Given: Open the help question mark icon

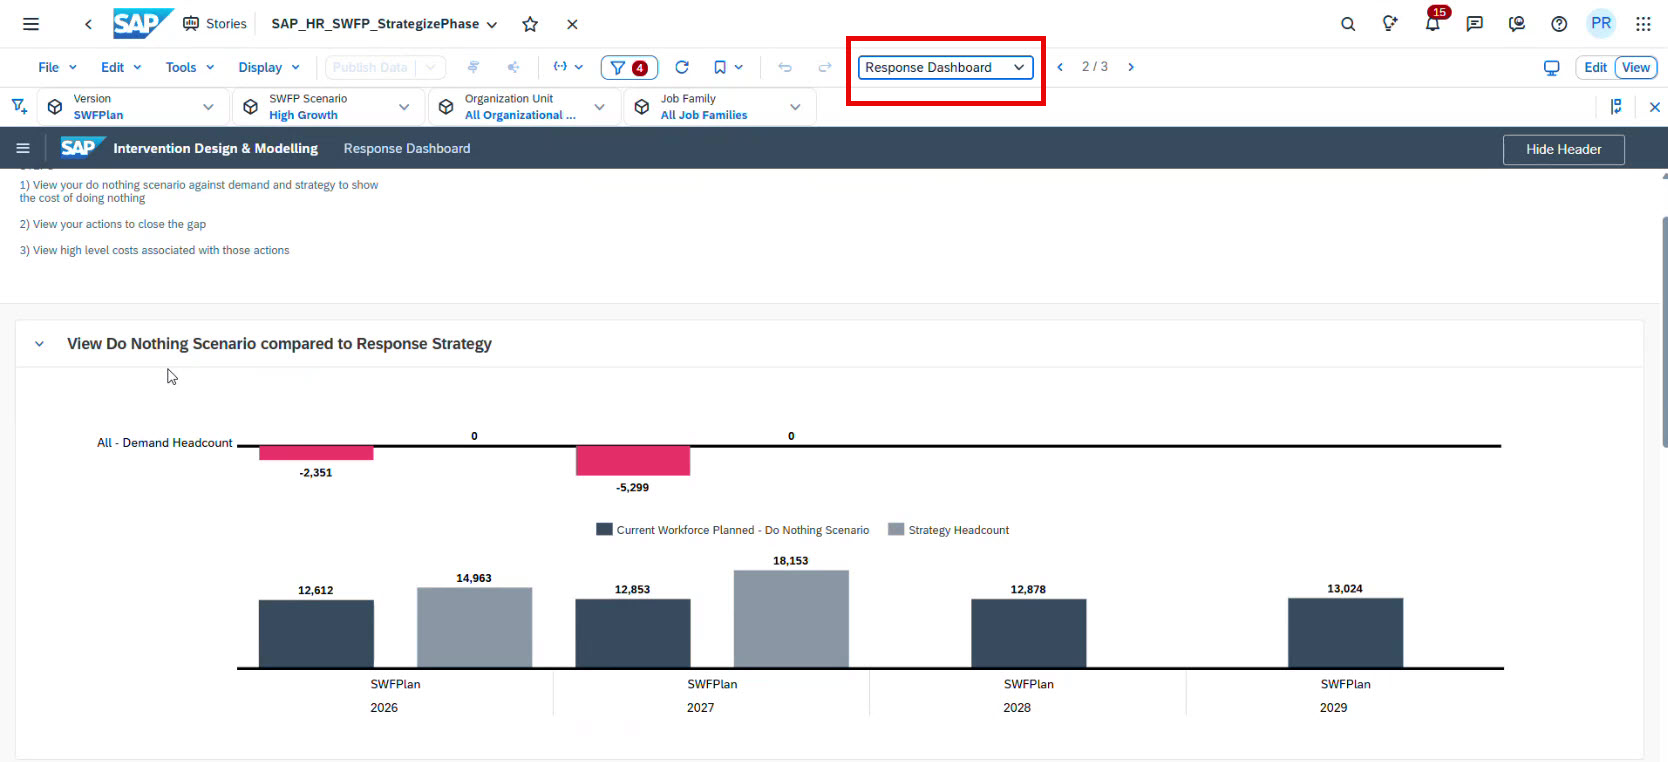Looking at the screenshot, I should coord(1558,24).
